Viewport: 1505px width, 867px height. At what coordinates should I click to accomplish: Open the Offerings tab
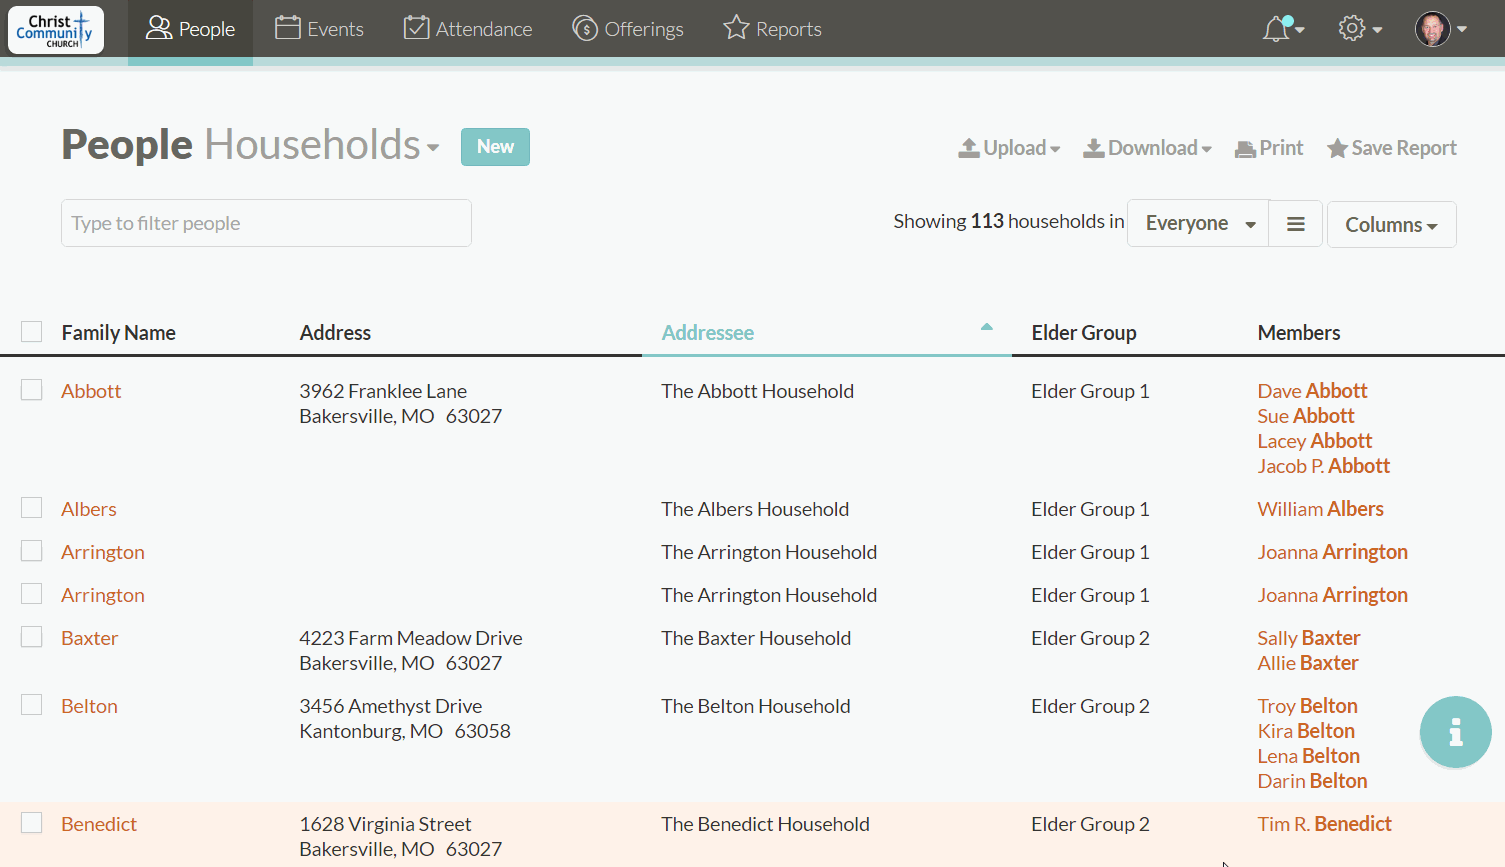[628, 29]
